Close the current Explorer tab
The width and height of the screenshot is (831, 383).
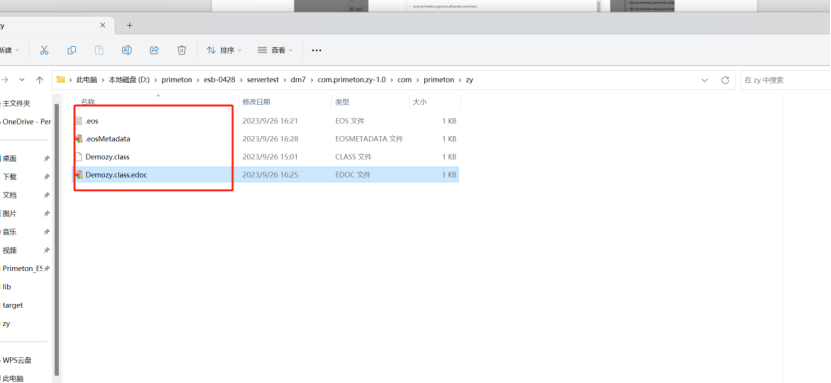tap(103, 25)
